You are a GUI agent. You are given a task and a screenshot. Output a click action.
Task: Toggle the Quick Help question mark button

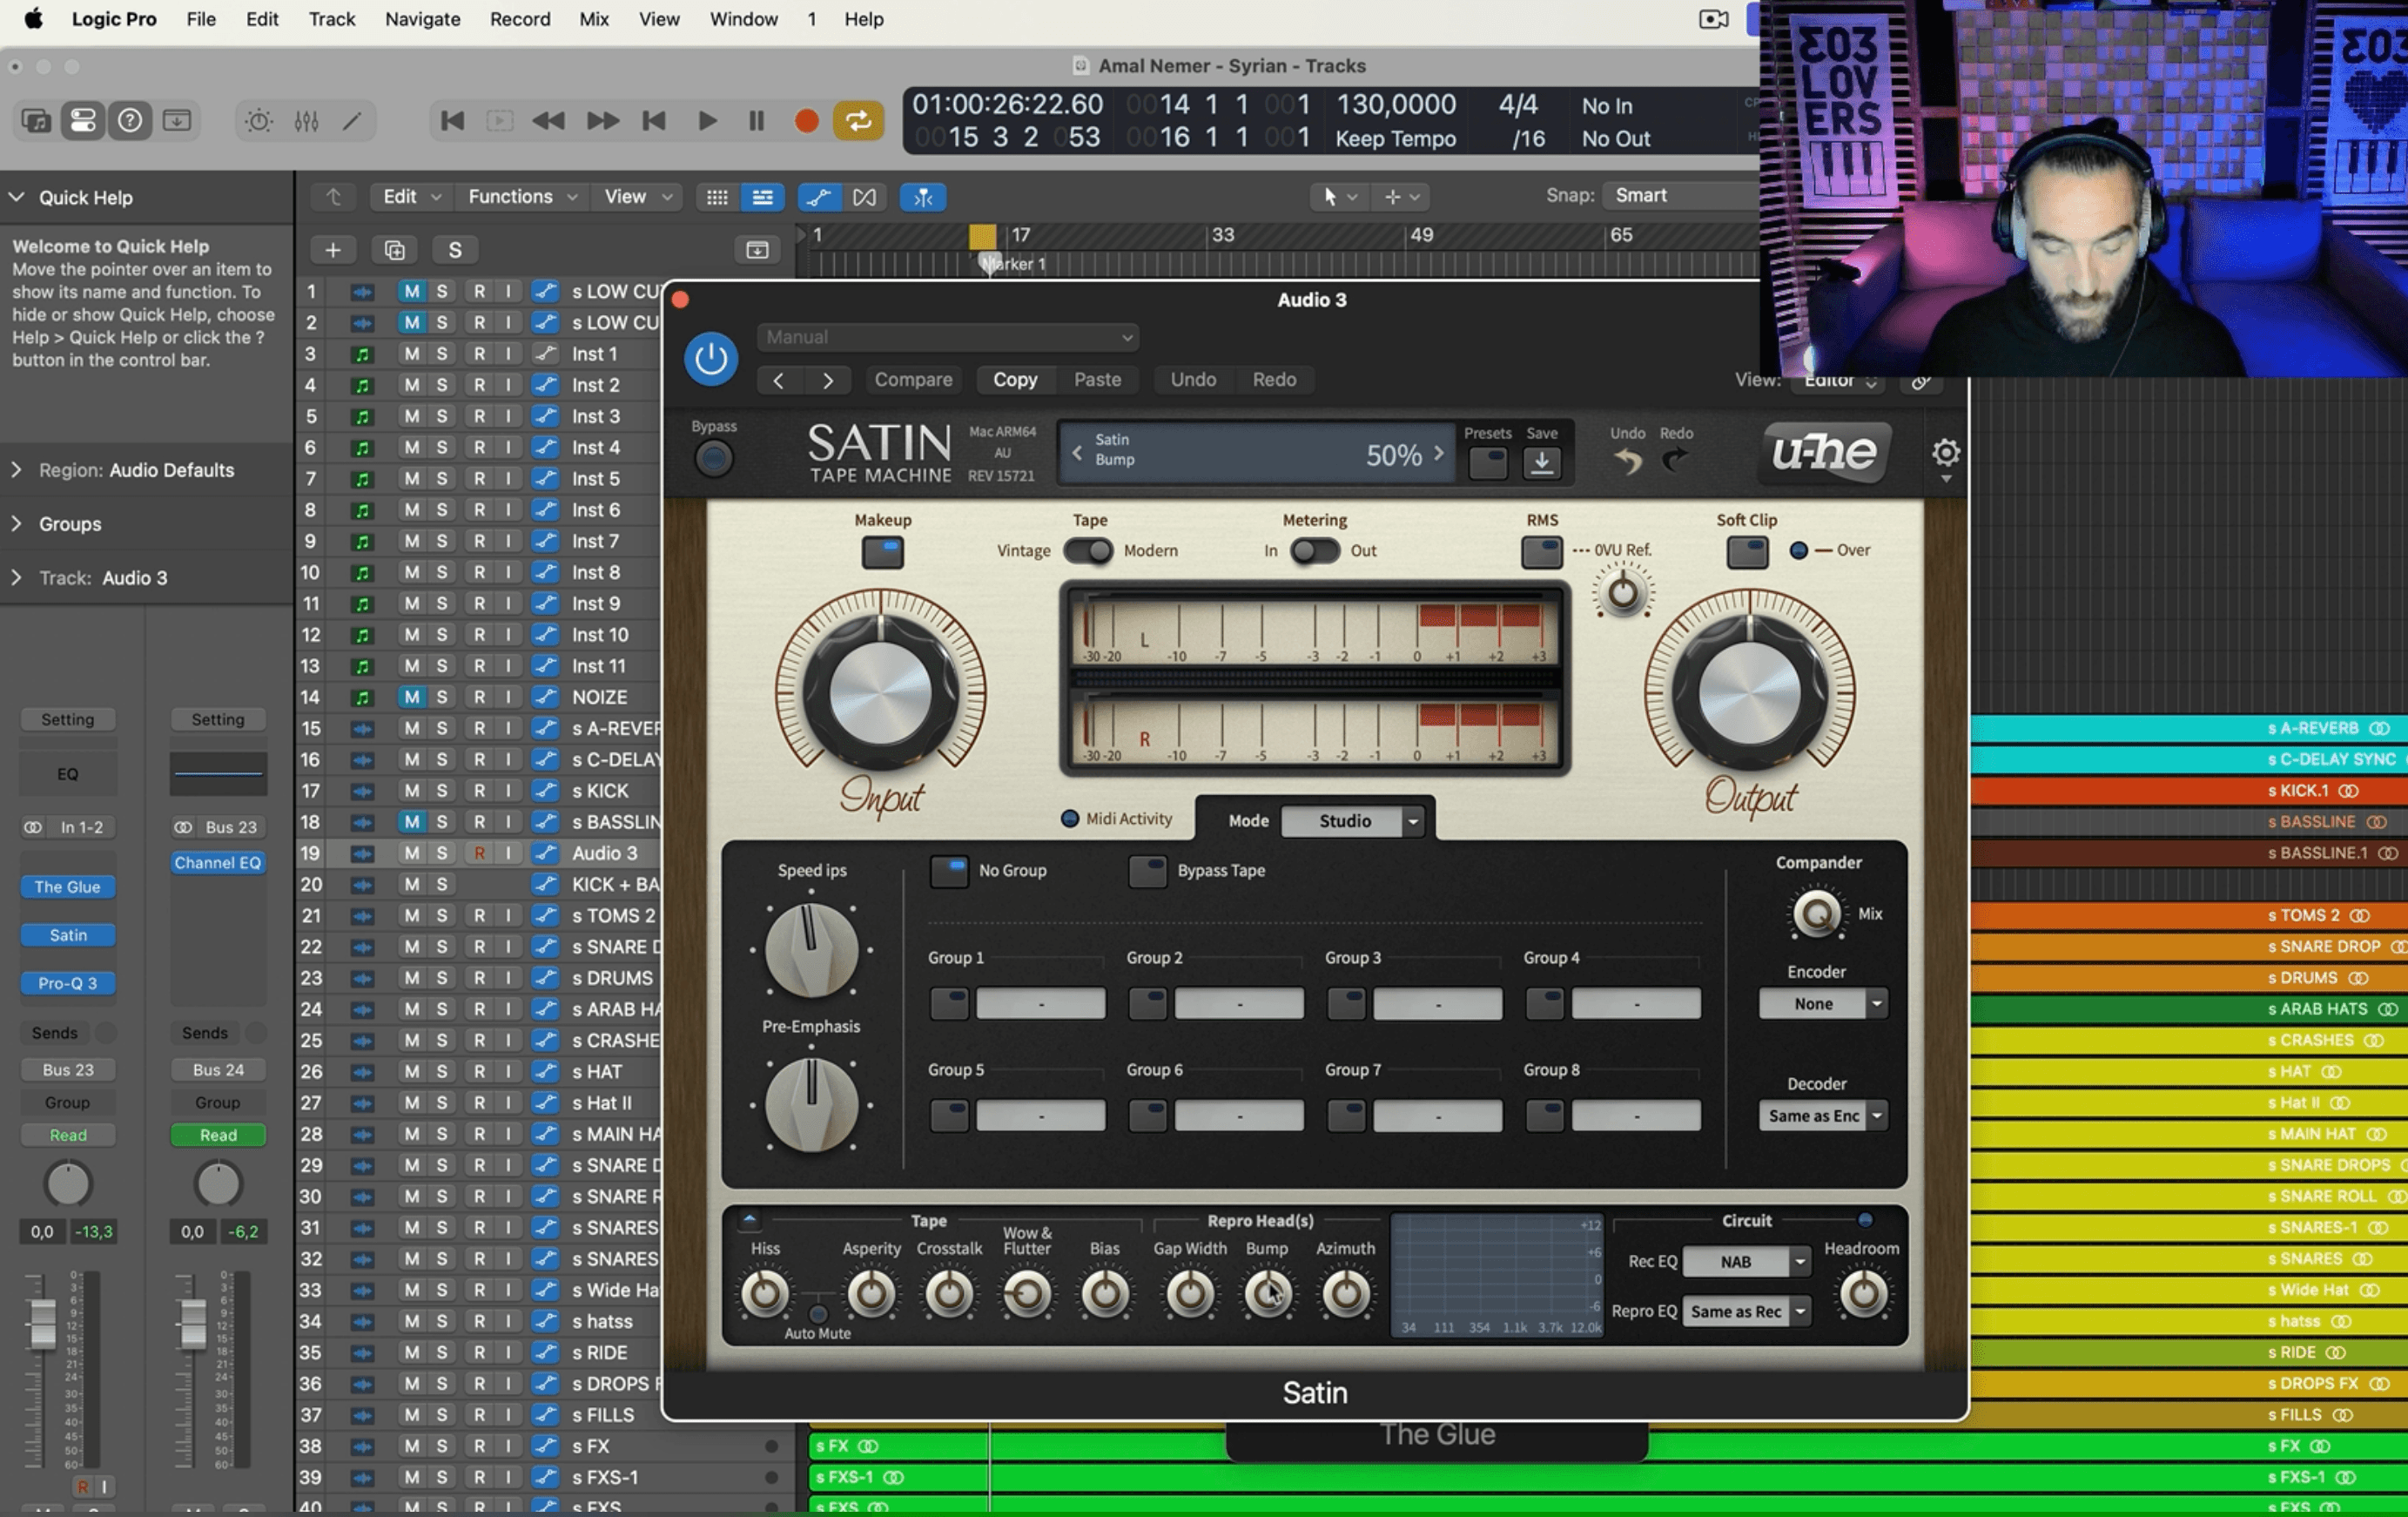[130, 121]
